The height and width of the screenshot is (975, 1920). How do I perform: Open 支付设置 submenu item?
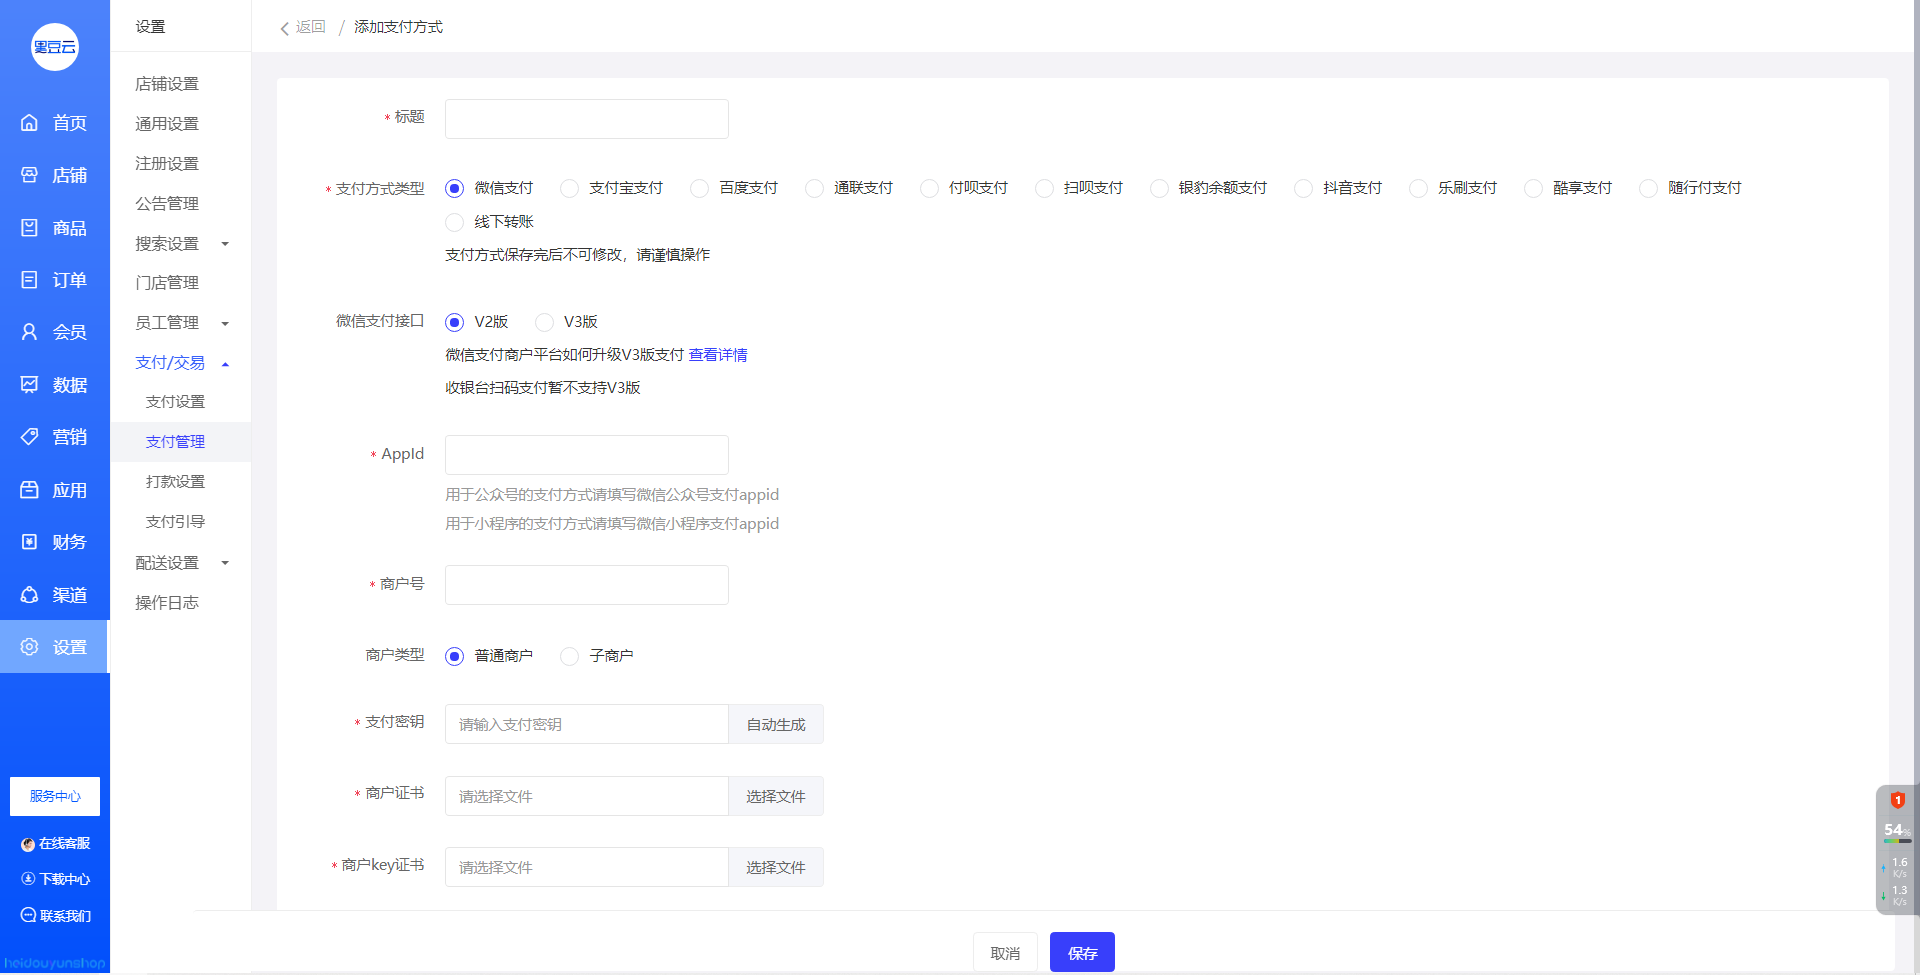175,402
